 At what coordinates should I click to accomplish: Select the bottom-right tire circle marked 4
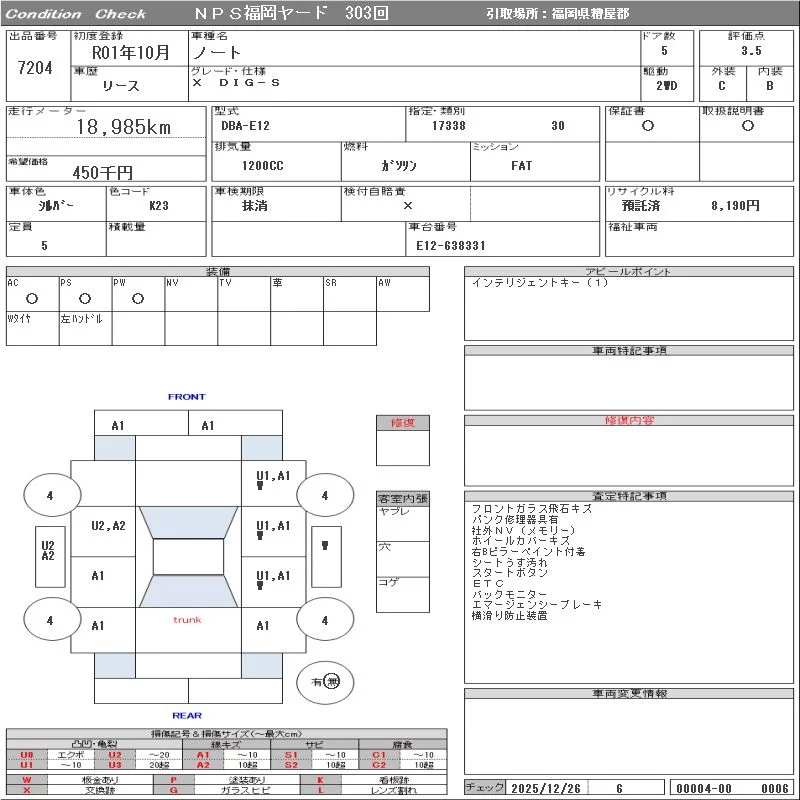click(324, 620)
